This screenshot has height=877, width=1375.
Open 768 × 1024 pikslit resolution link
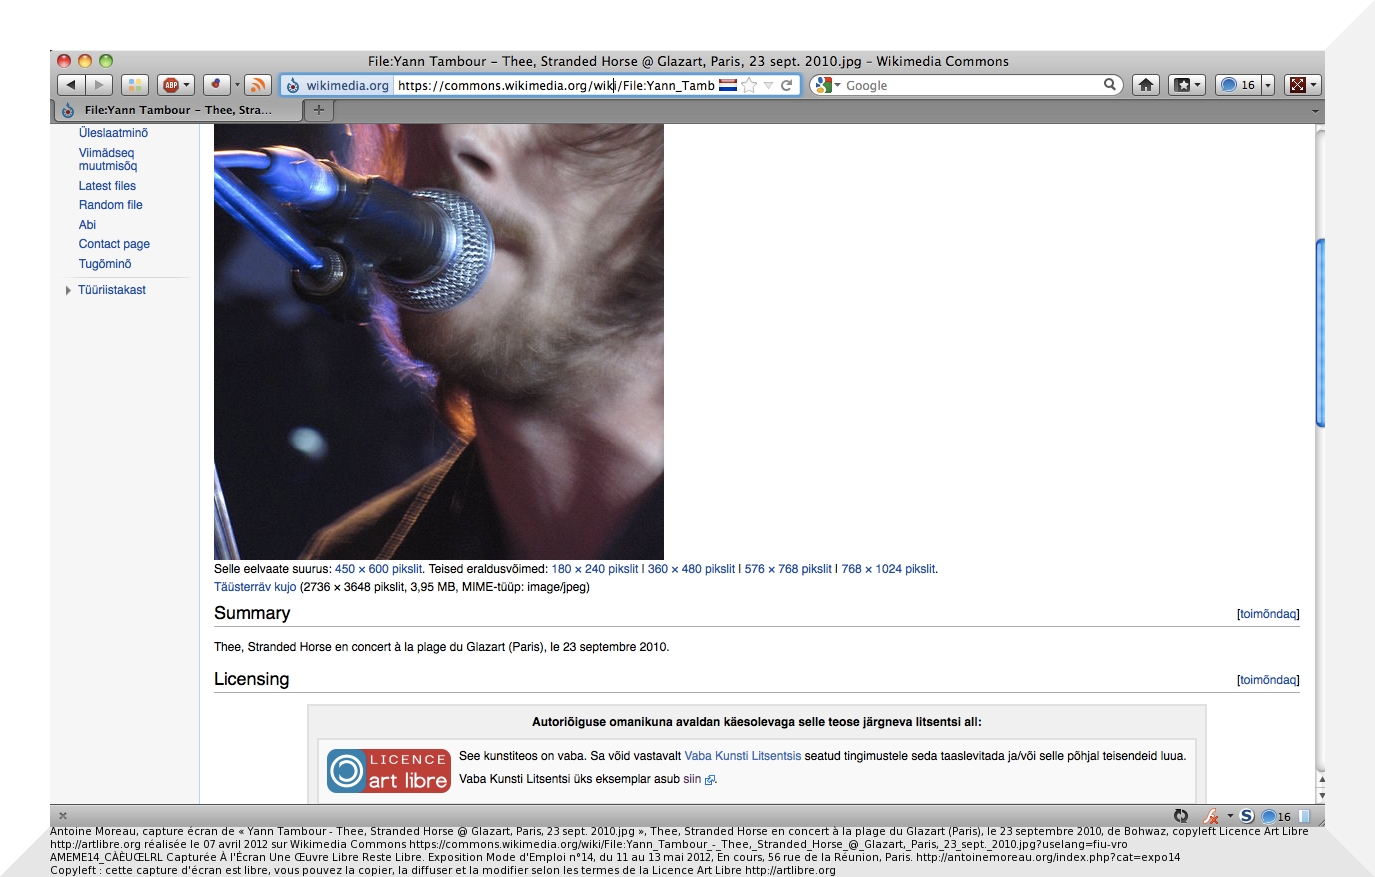pyautogui.click(x=888, y=569)
